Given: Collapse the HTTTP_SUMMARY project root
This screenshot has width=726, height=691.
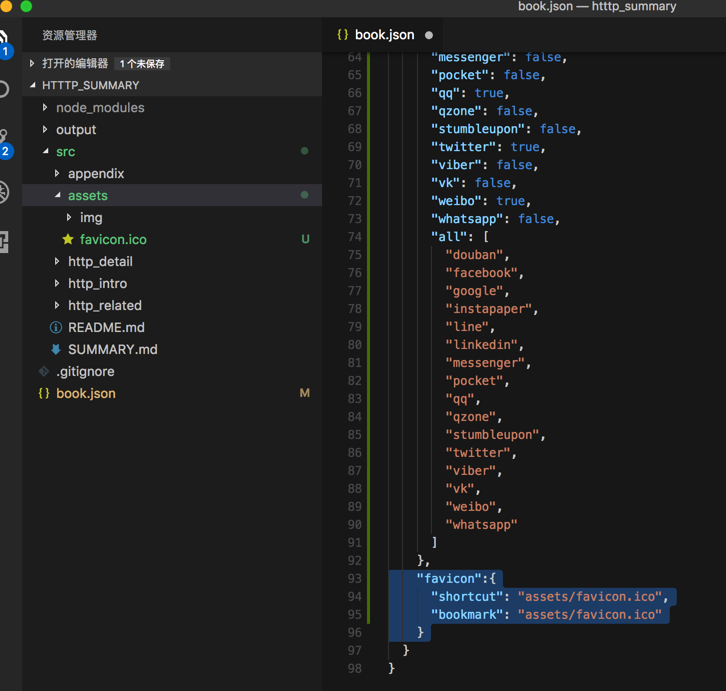Looking at the screenshot, I should (33, 86).
